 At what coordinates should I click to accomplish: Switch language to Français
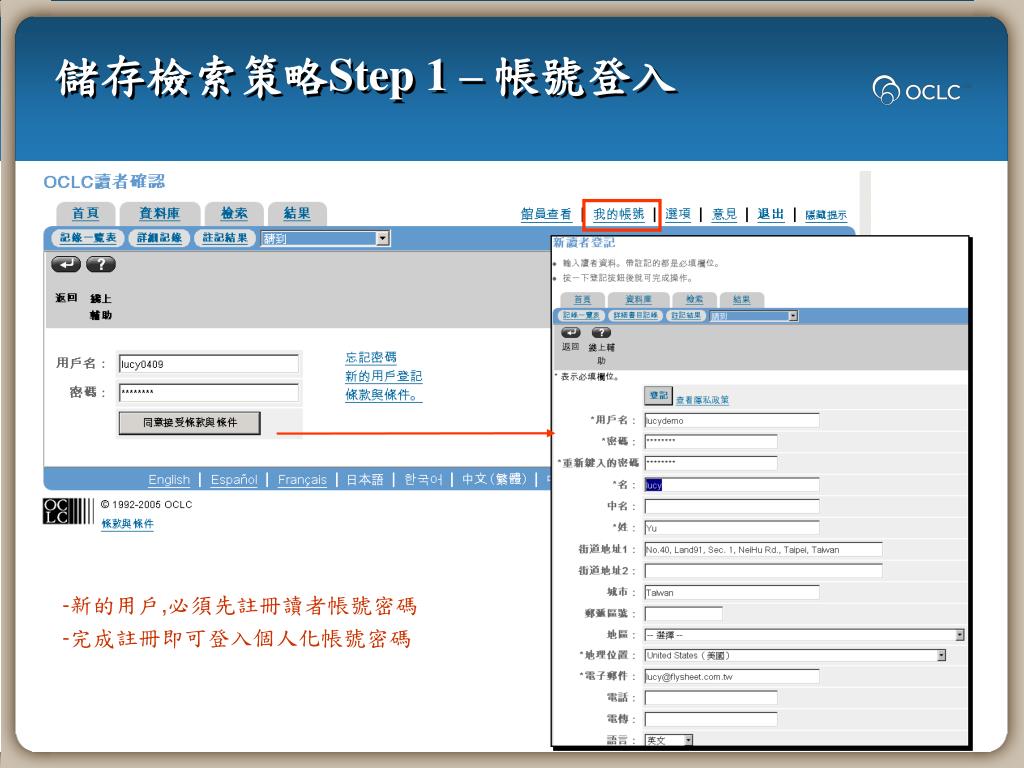pos(302,479)
